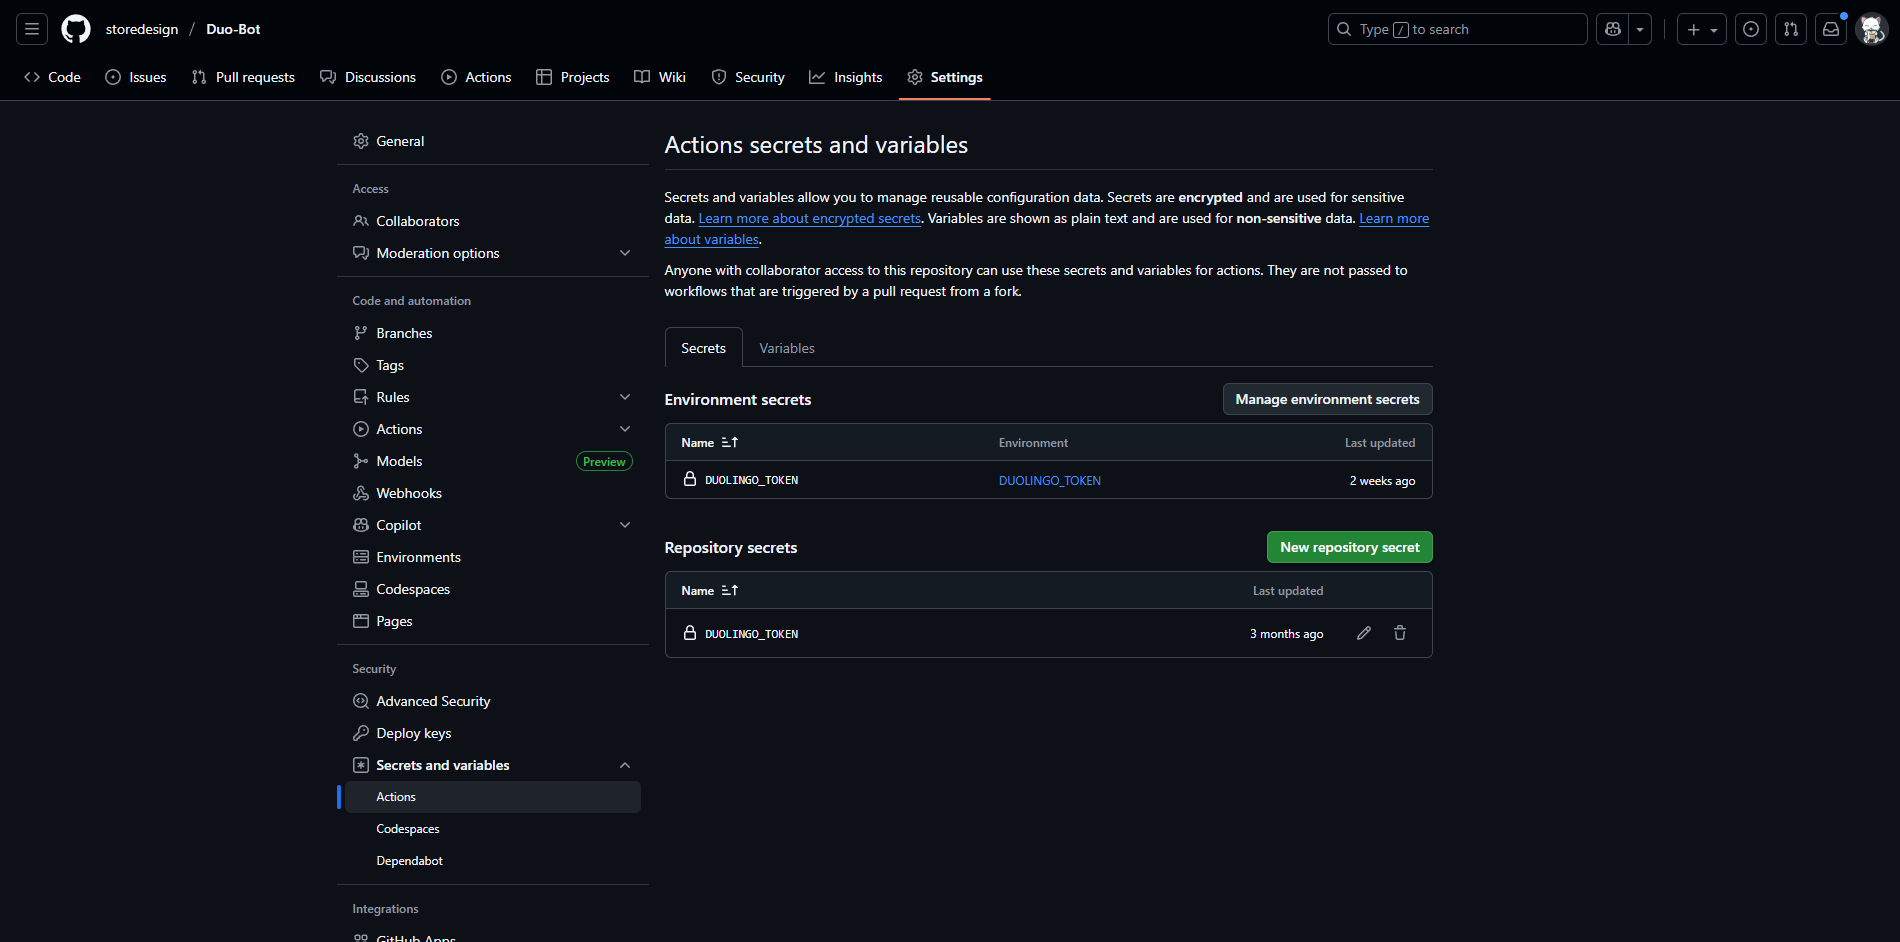Open the Insights tab
The image size is (1900, 942).
[846, 77]
